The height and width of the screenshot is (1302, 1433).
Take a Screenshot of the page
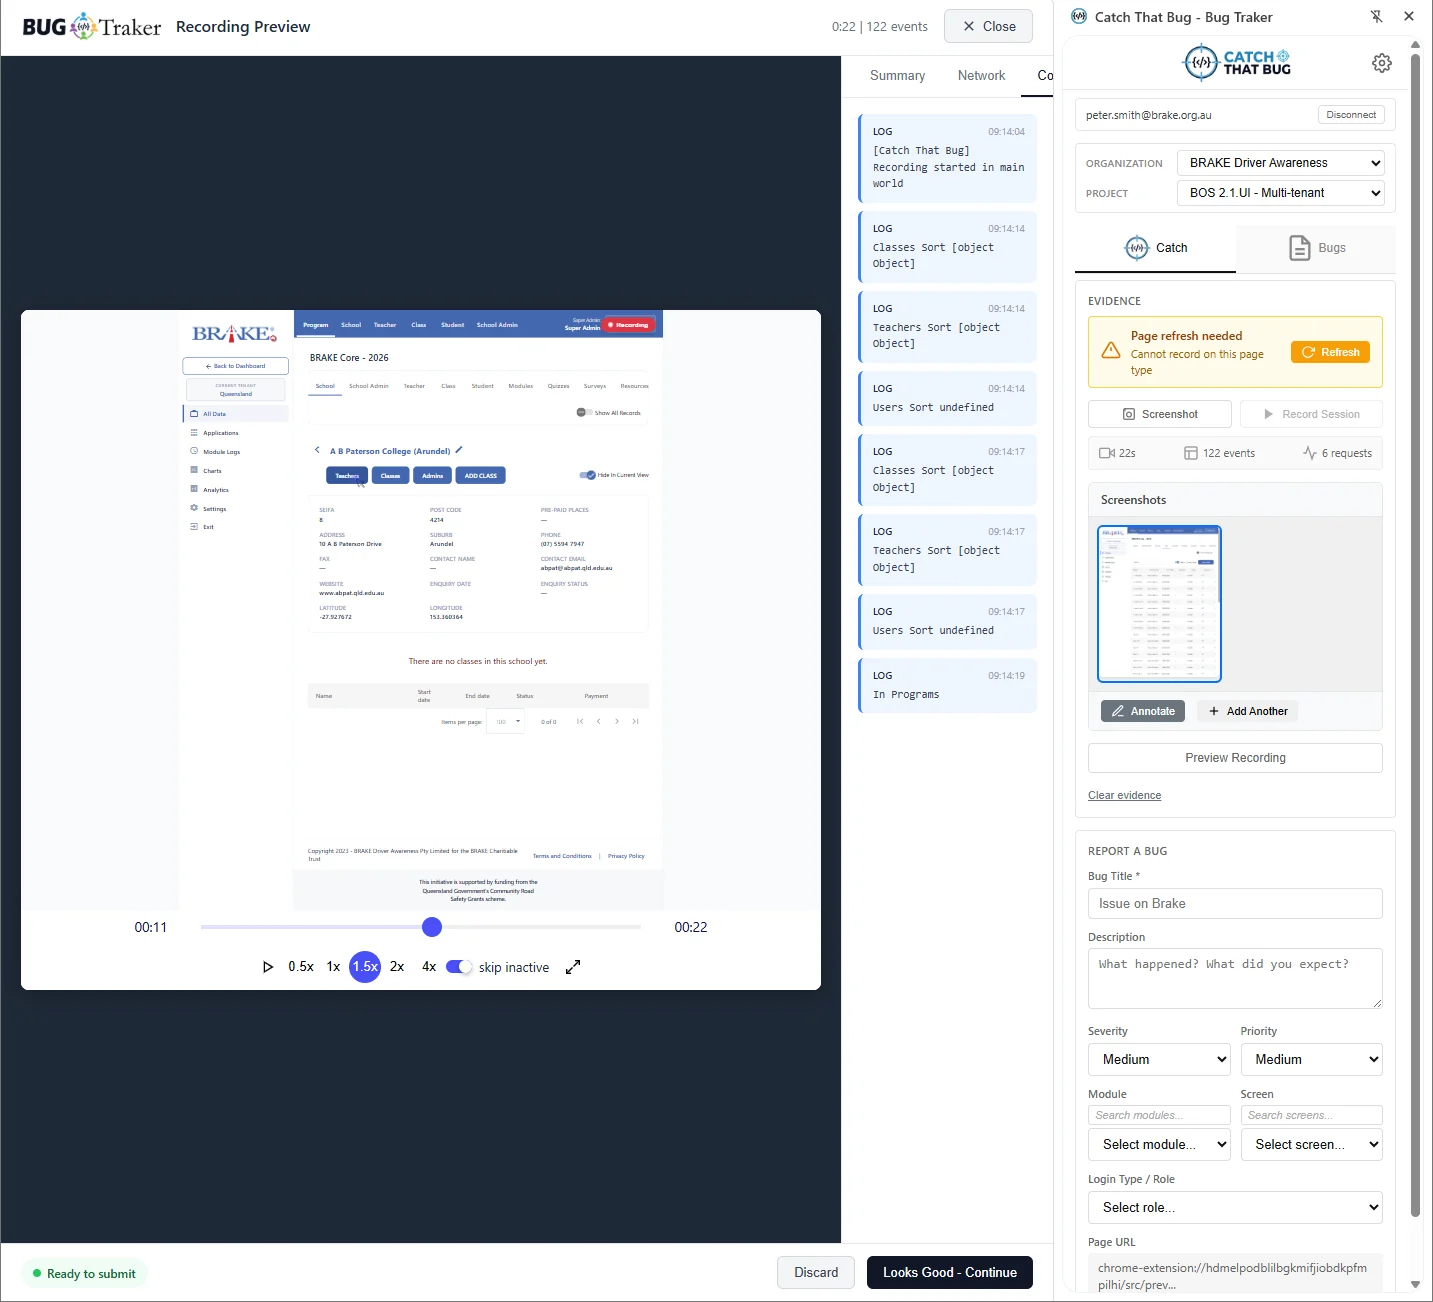click(x=1159, y=414)
